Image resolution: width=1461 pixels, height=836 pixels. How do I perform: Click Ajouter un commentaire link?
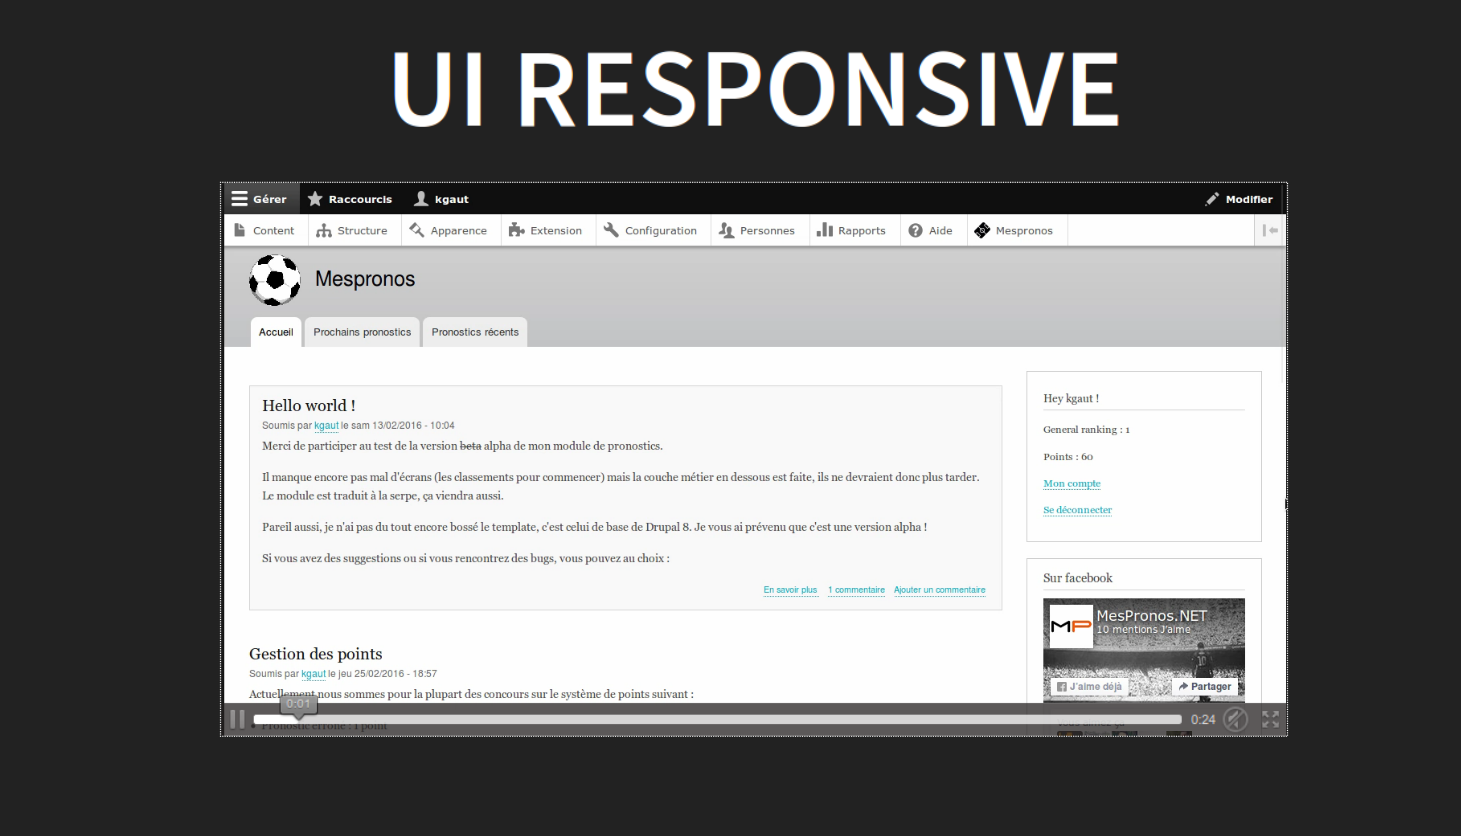click(939, 590)
